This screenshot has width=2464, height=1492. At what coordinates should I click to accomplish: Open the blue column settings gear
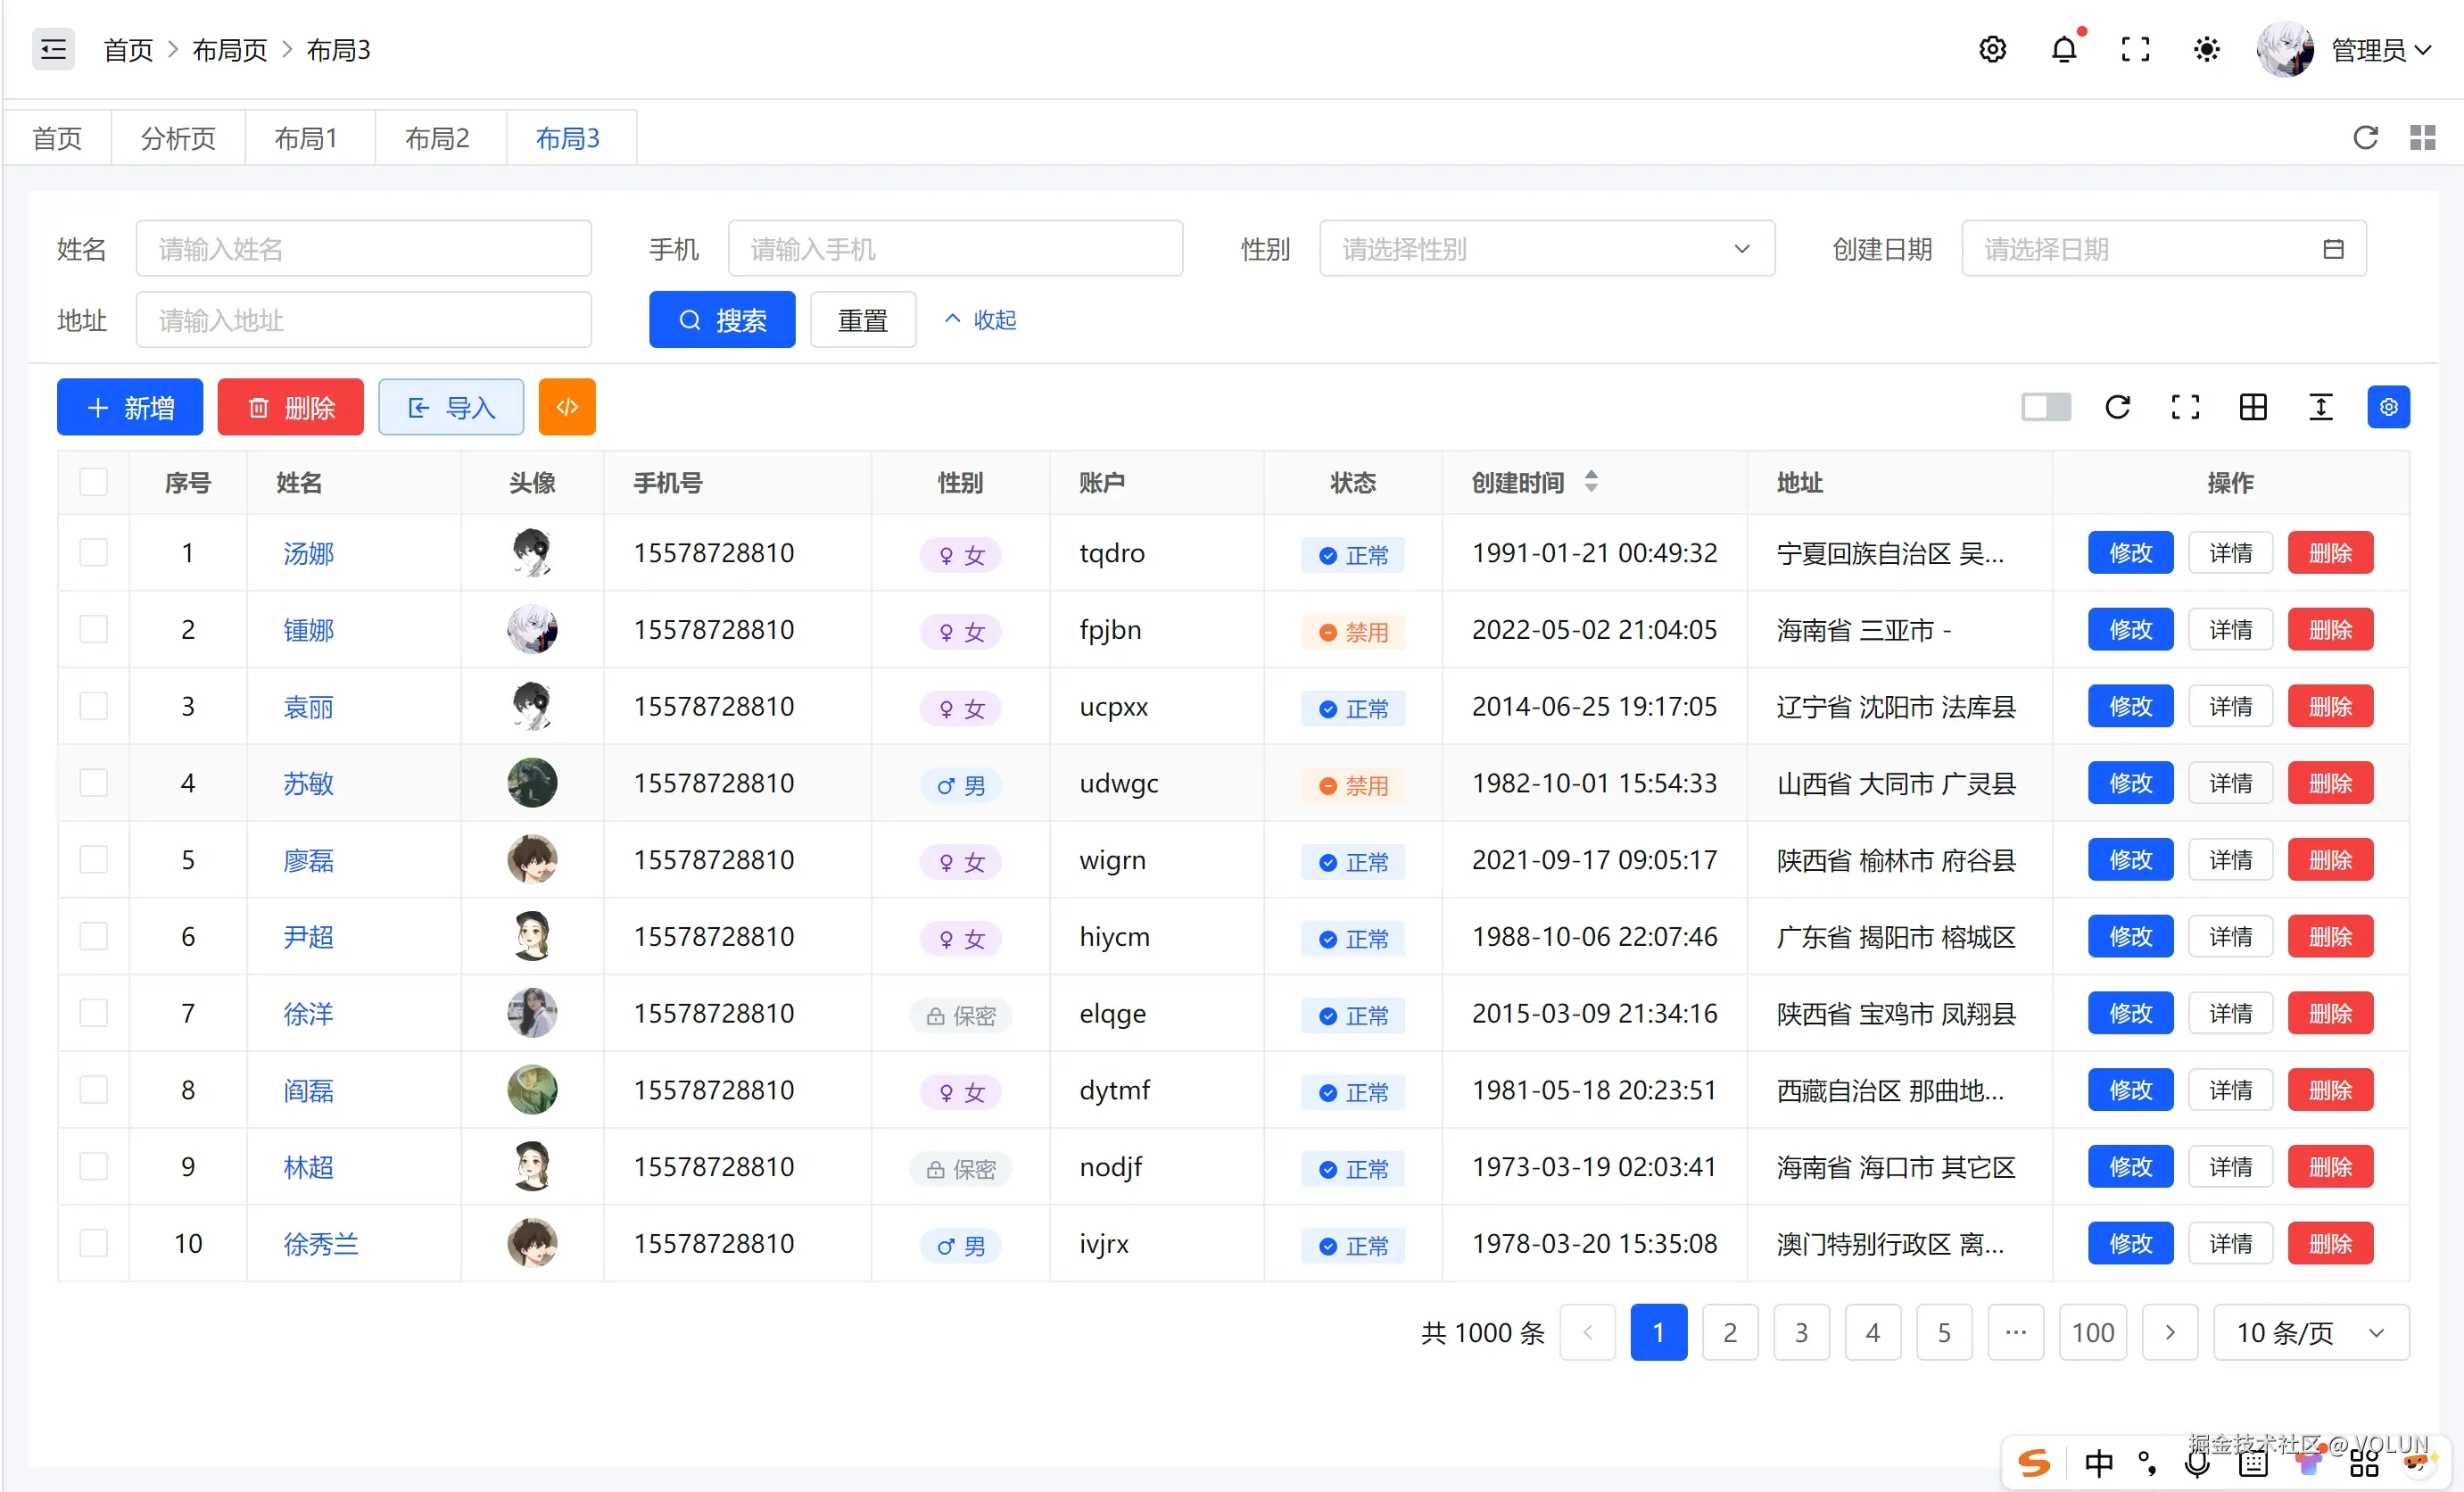point(2388,407)
